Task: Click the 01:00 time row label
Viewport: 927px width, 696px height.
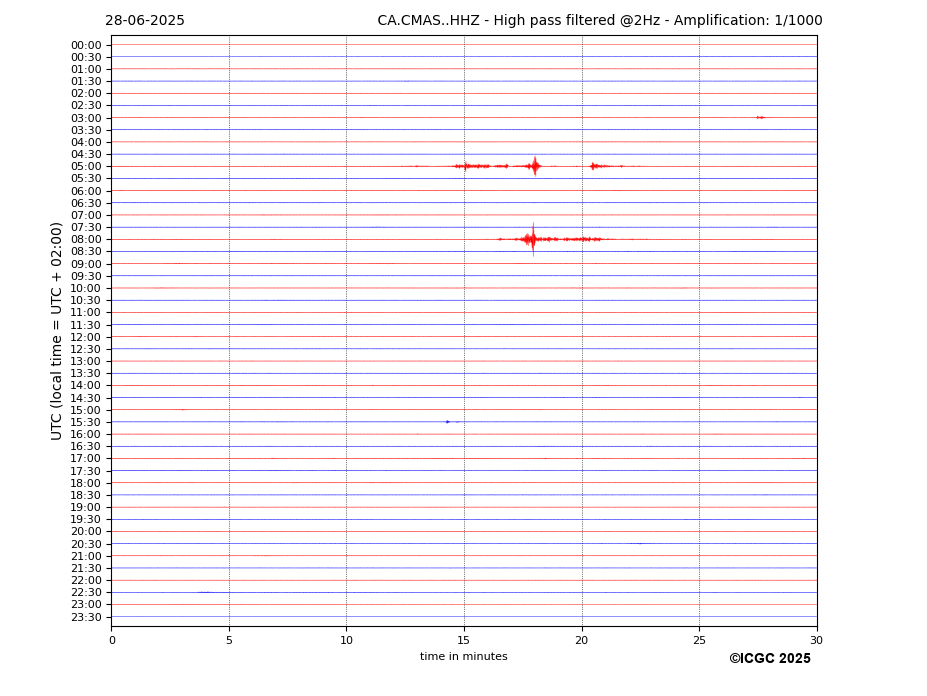Action: point(86,69)
